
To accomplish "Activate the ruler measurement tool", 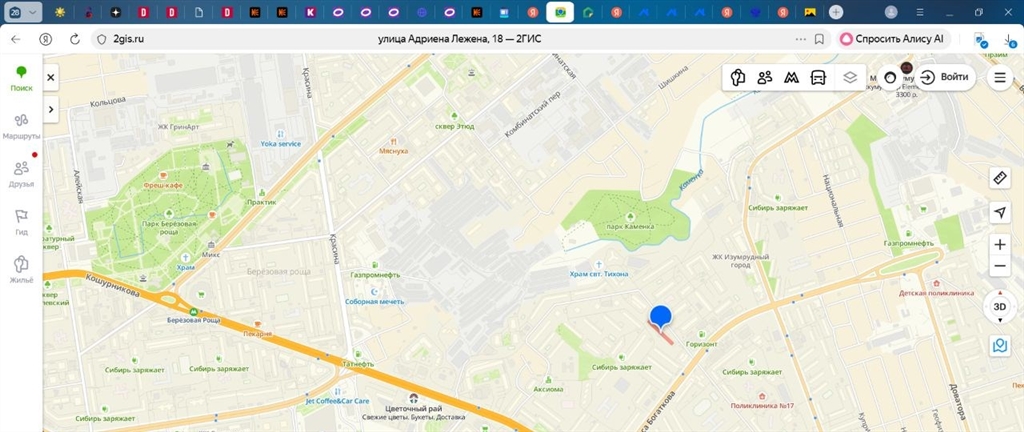I will 999,178.
